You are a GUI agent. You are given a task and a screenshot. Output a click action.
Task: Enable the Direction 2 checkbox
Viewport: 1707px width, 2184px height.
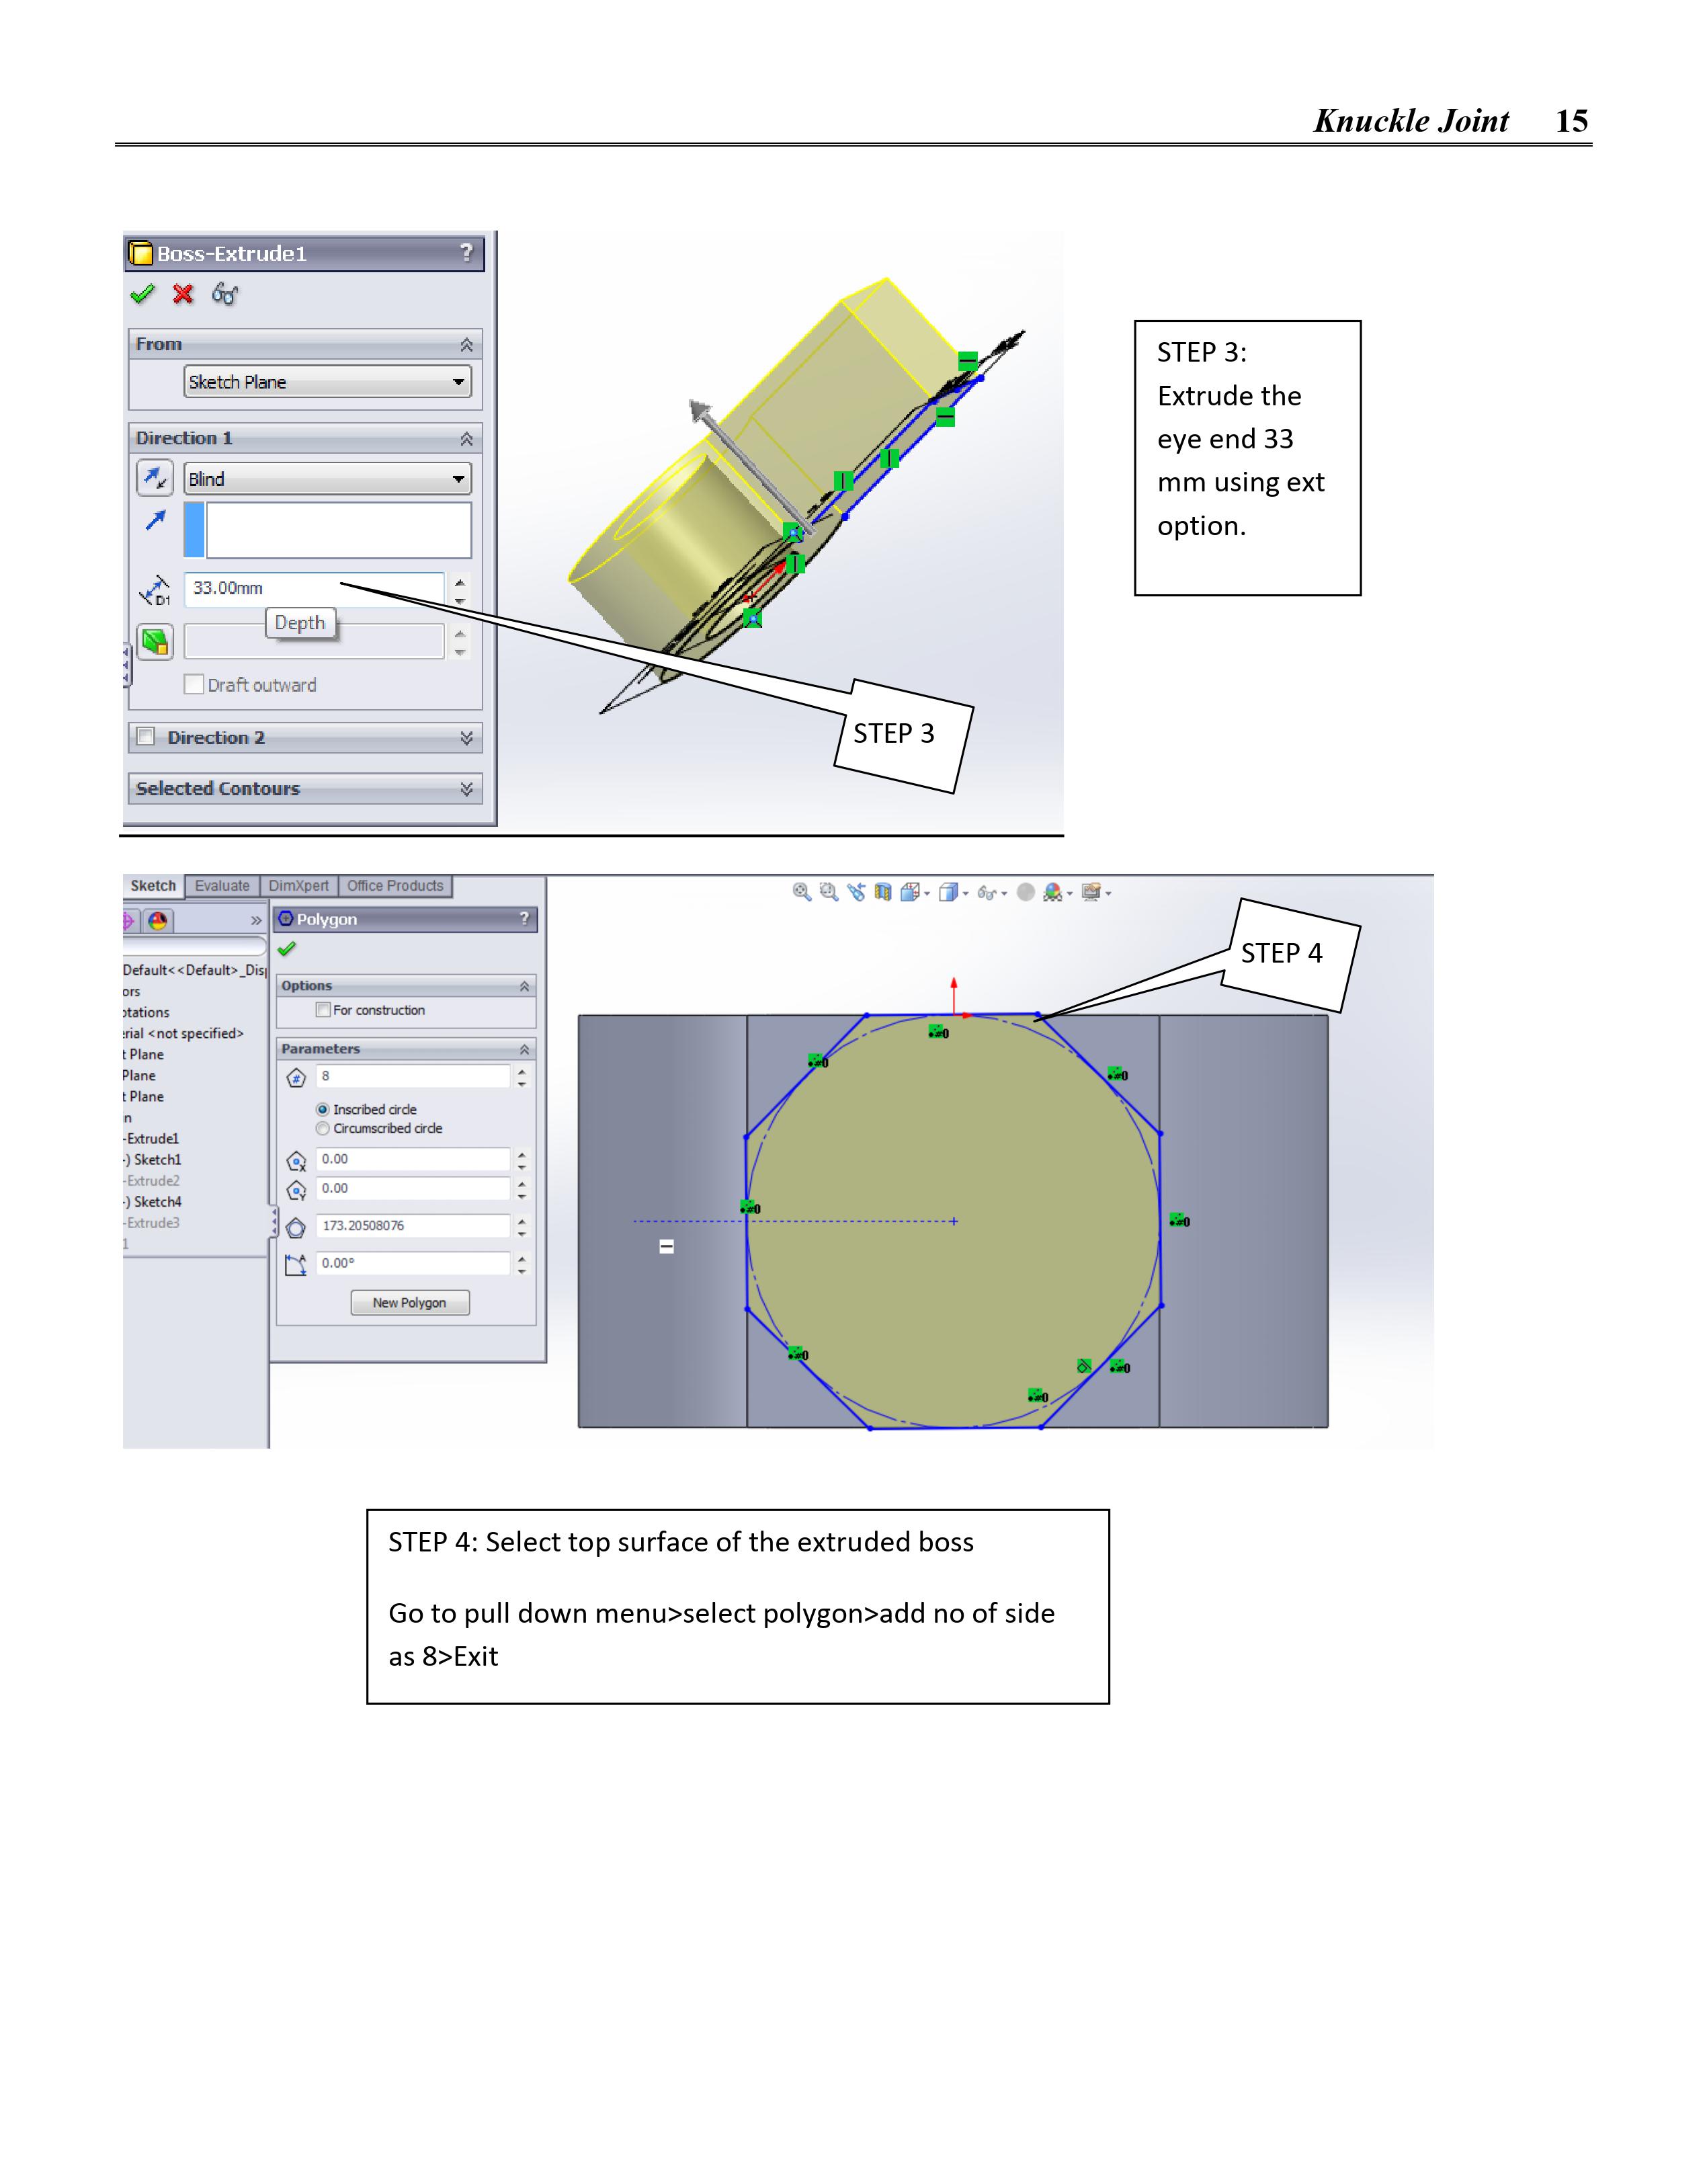(x=146, y=737)
